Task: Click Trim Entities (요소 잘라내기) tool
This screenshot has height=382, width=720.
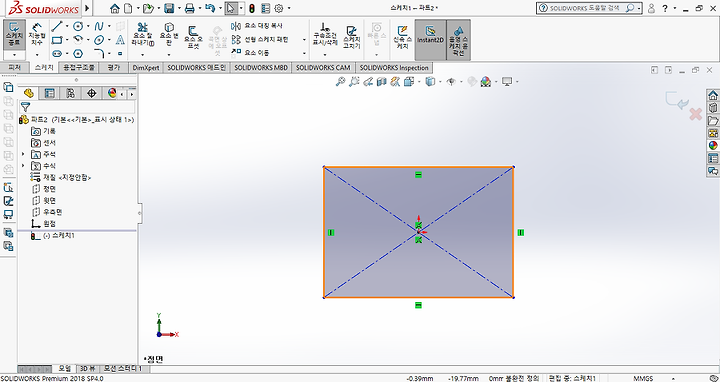Action: (x=143, y=34)
